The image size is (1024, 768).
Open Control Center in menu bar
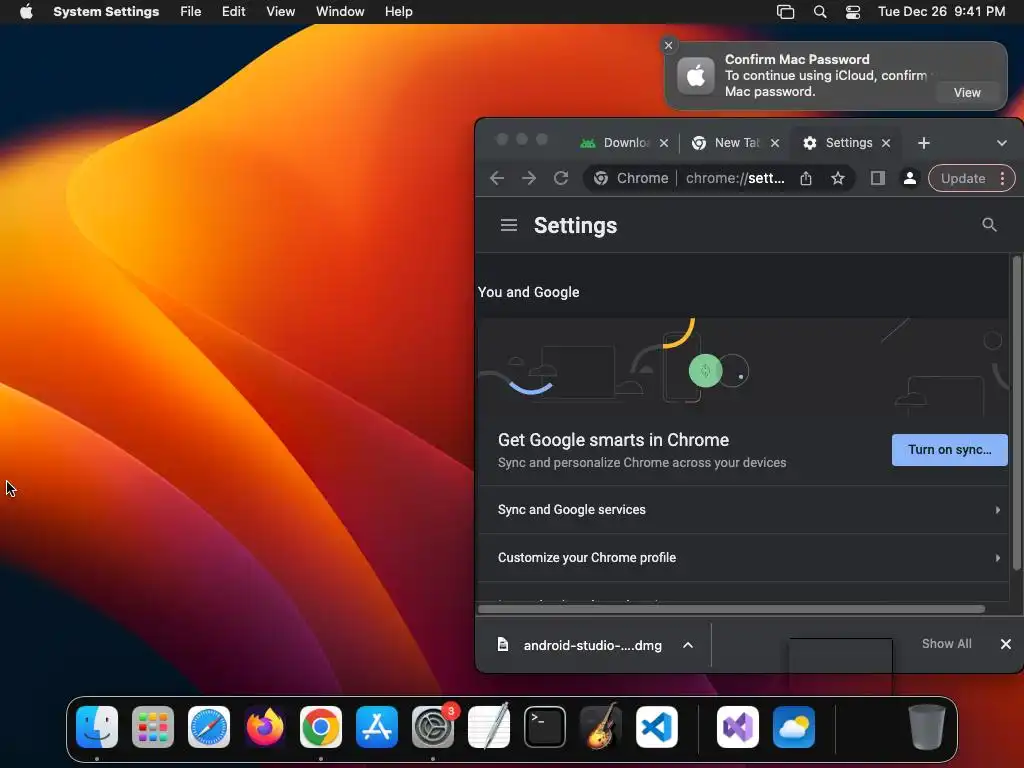(x=853, y=12)
